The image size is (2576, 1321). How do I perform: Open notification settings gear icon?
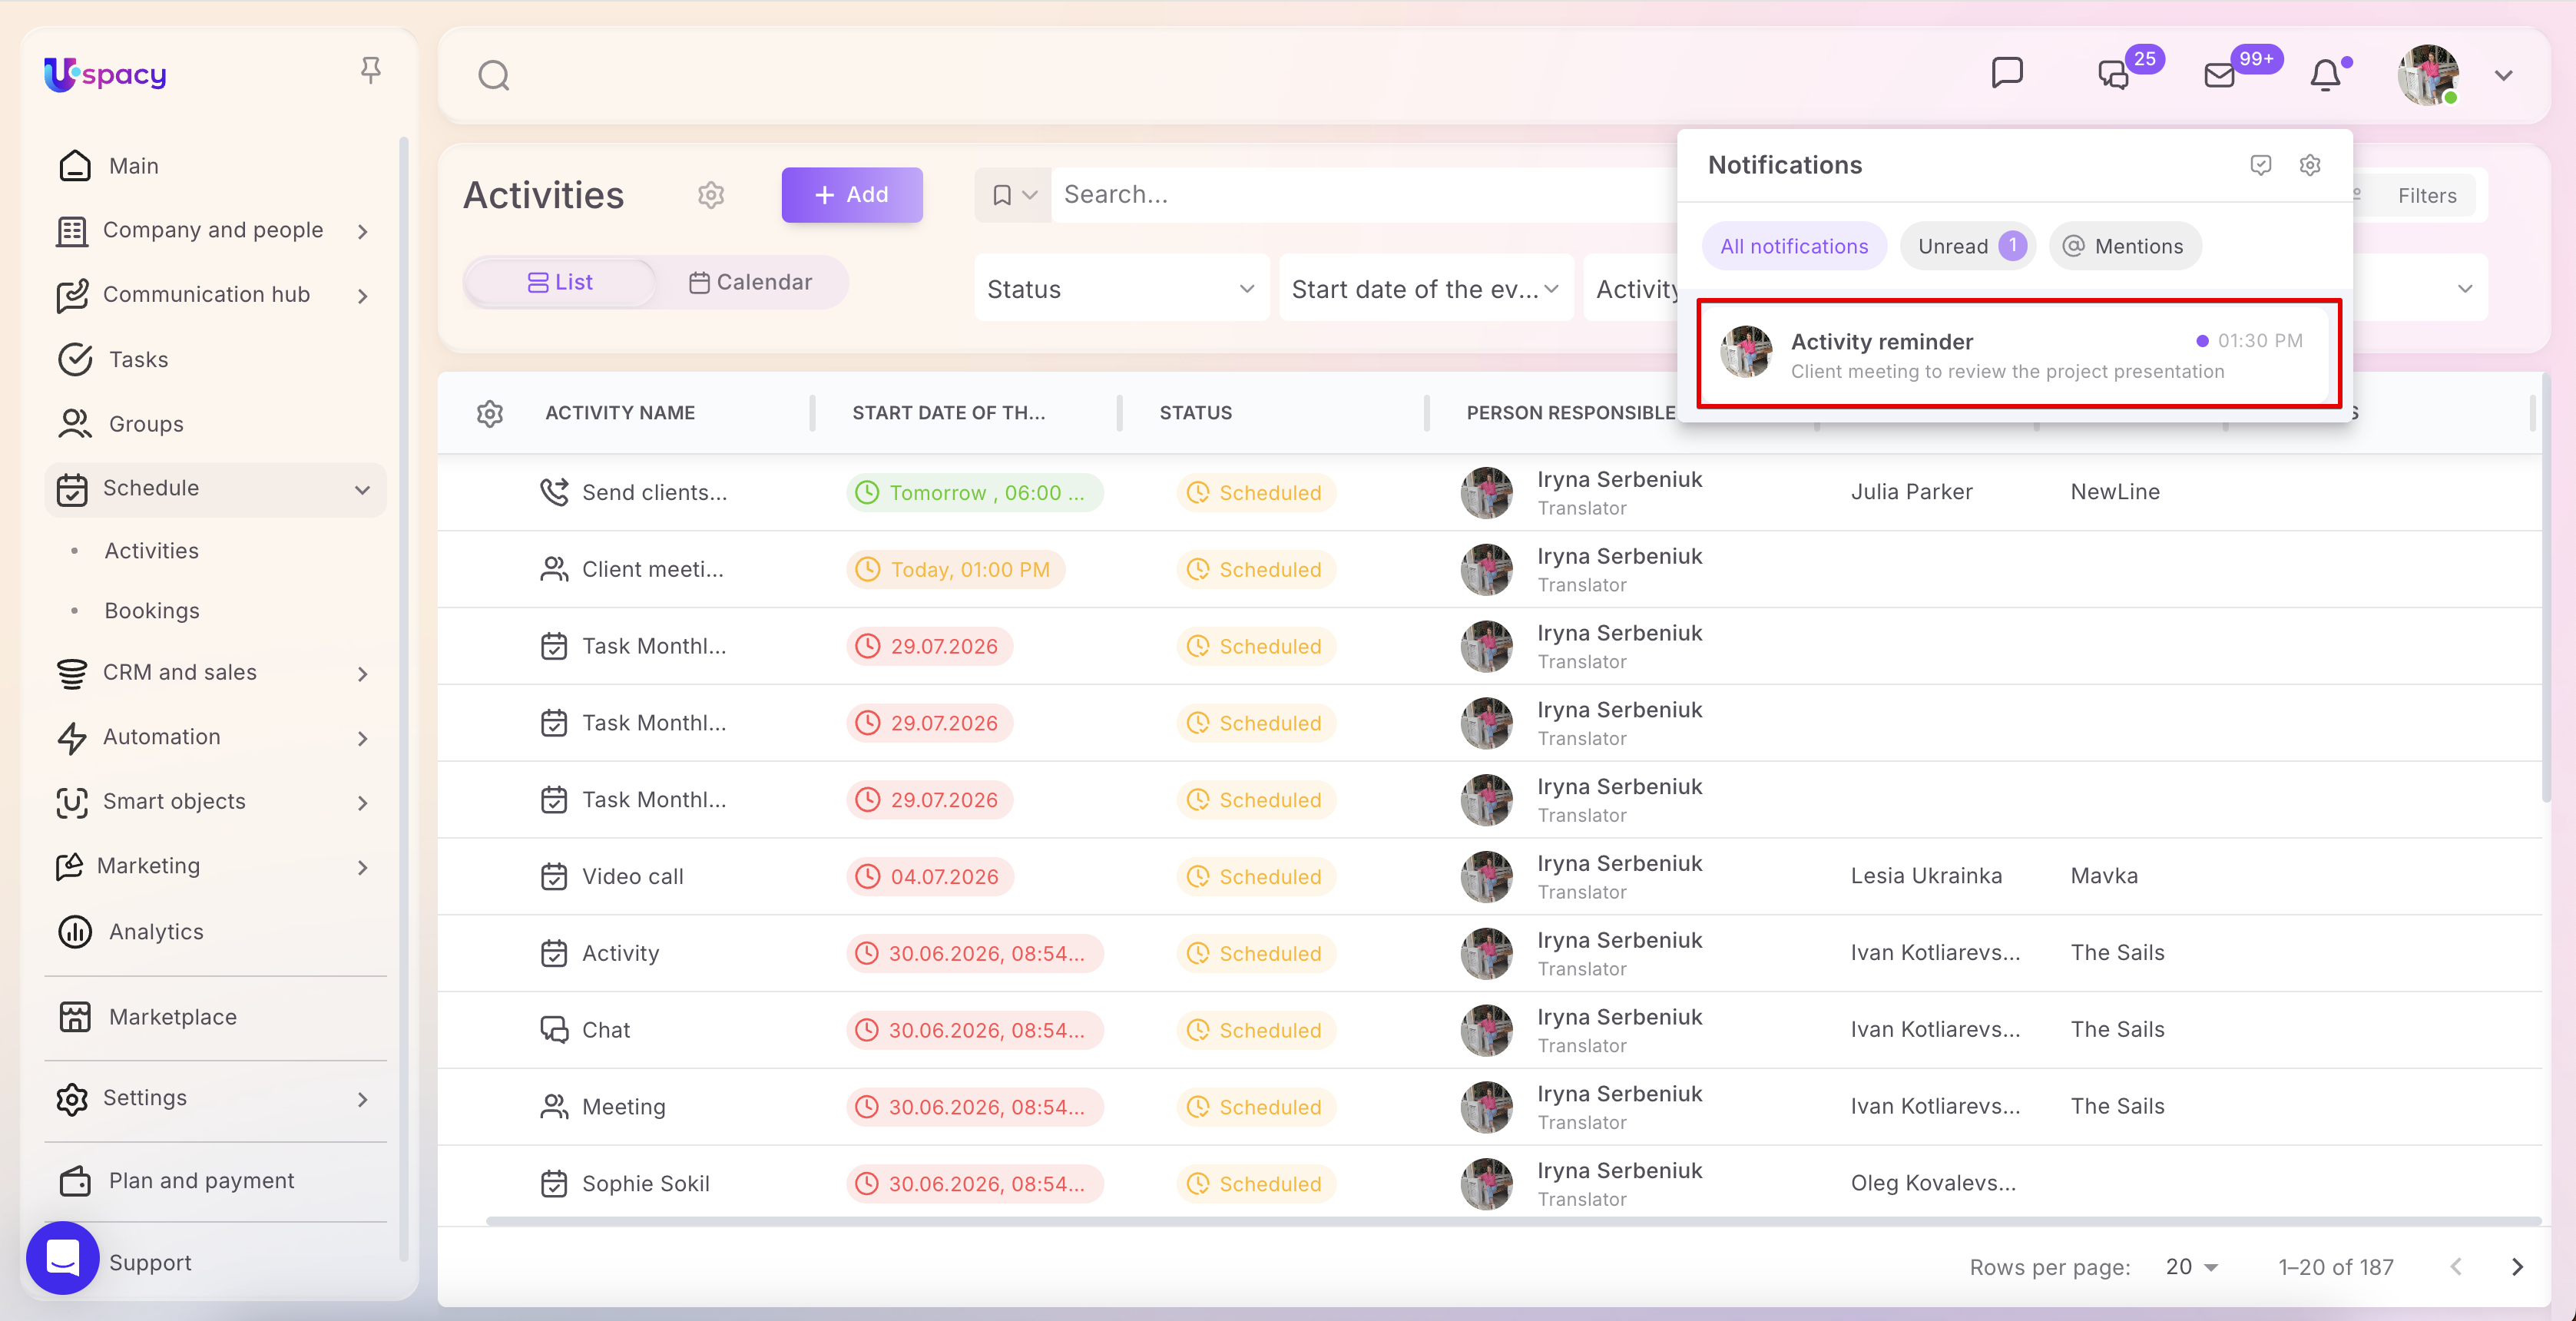[2309, 165]
